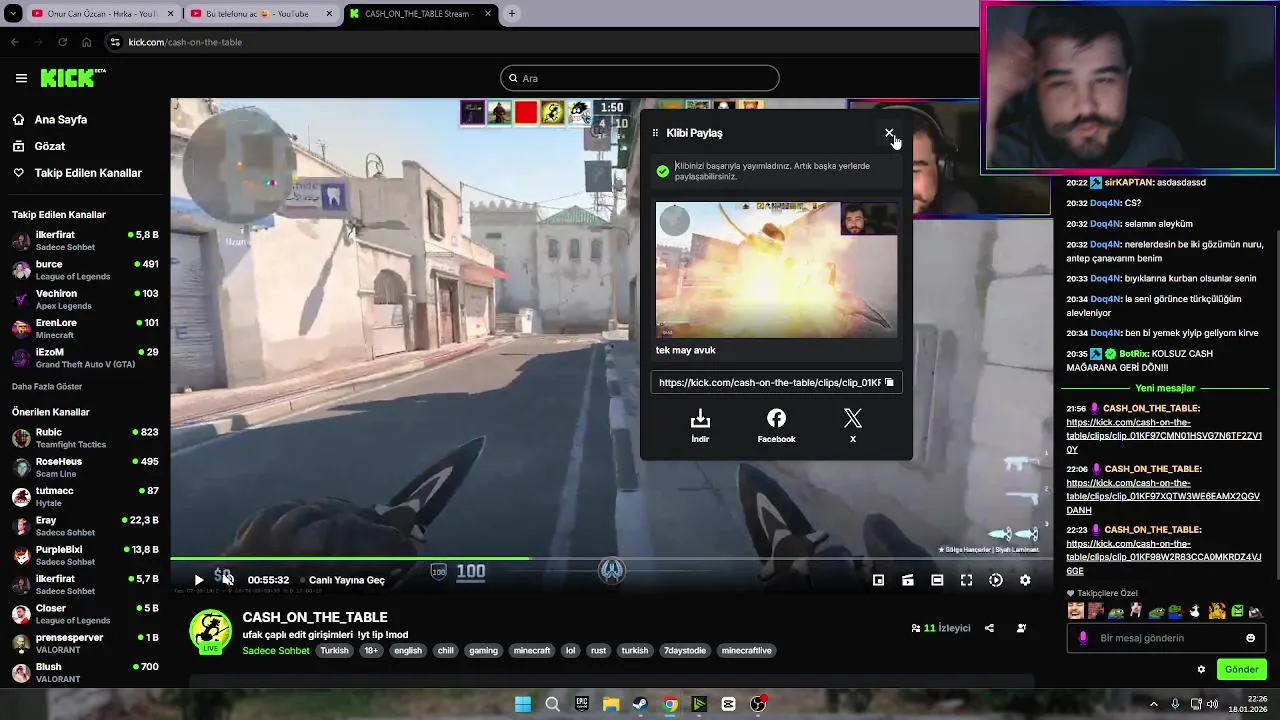Open Epic Games Launcher from taskbar
This screenshot has width=1280, height=720.
582,704
